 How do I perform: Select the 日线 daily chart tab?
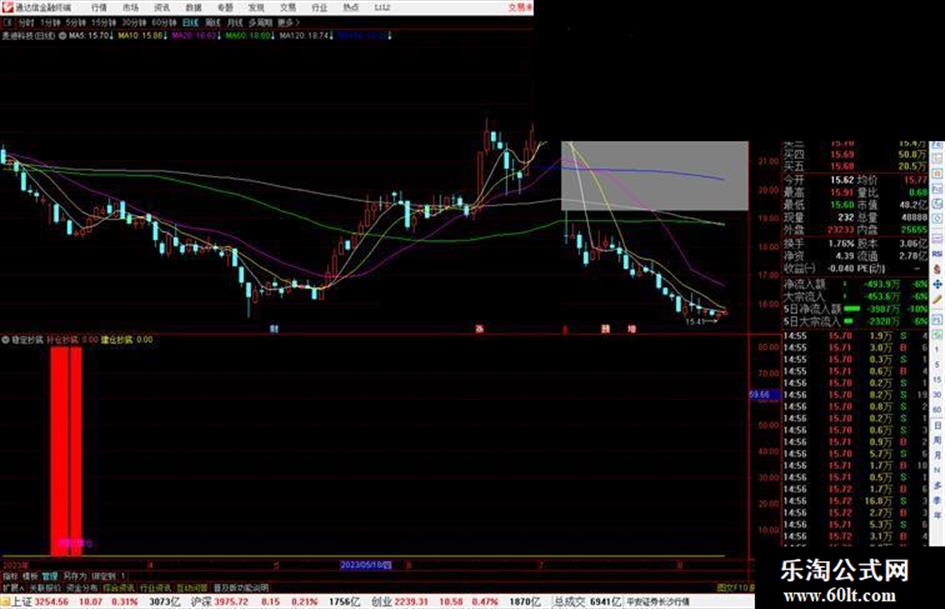(190, 22)
